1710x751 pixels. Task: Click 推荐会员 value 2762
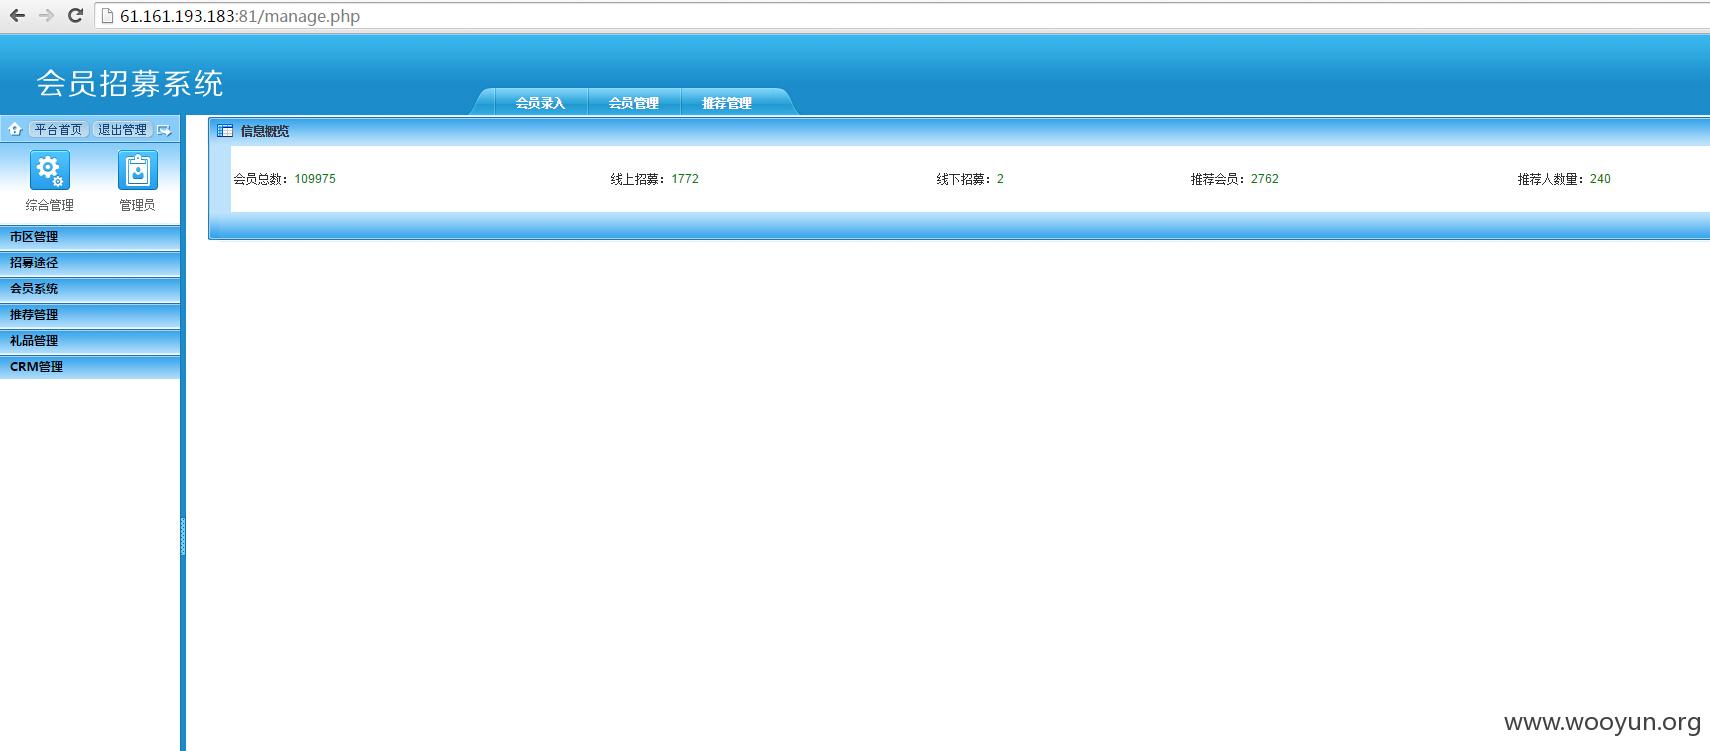pos(1265,179)
